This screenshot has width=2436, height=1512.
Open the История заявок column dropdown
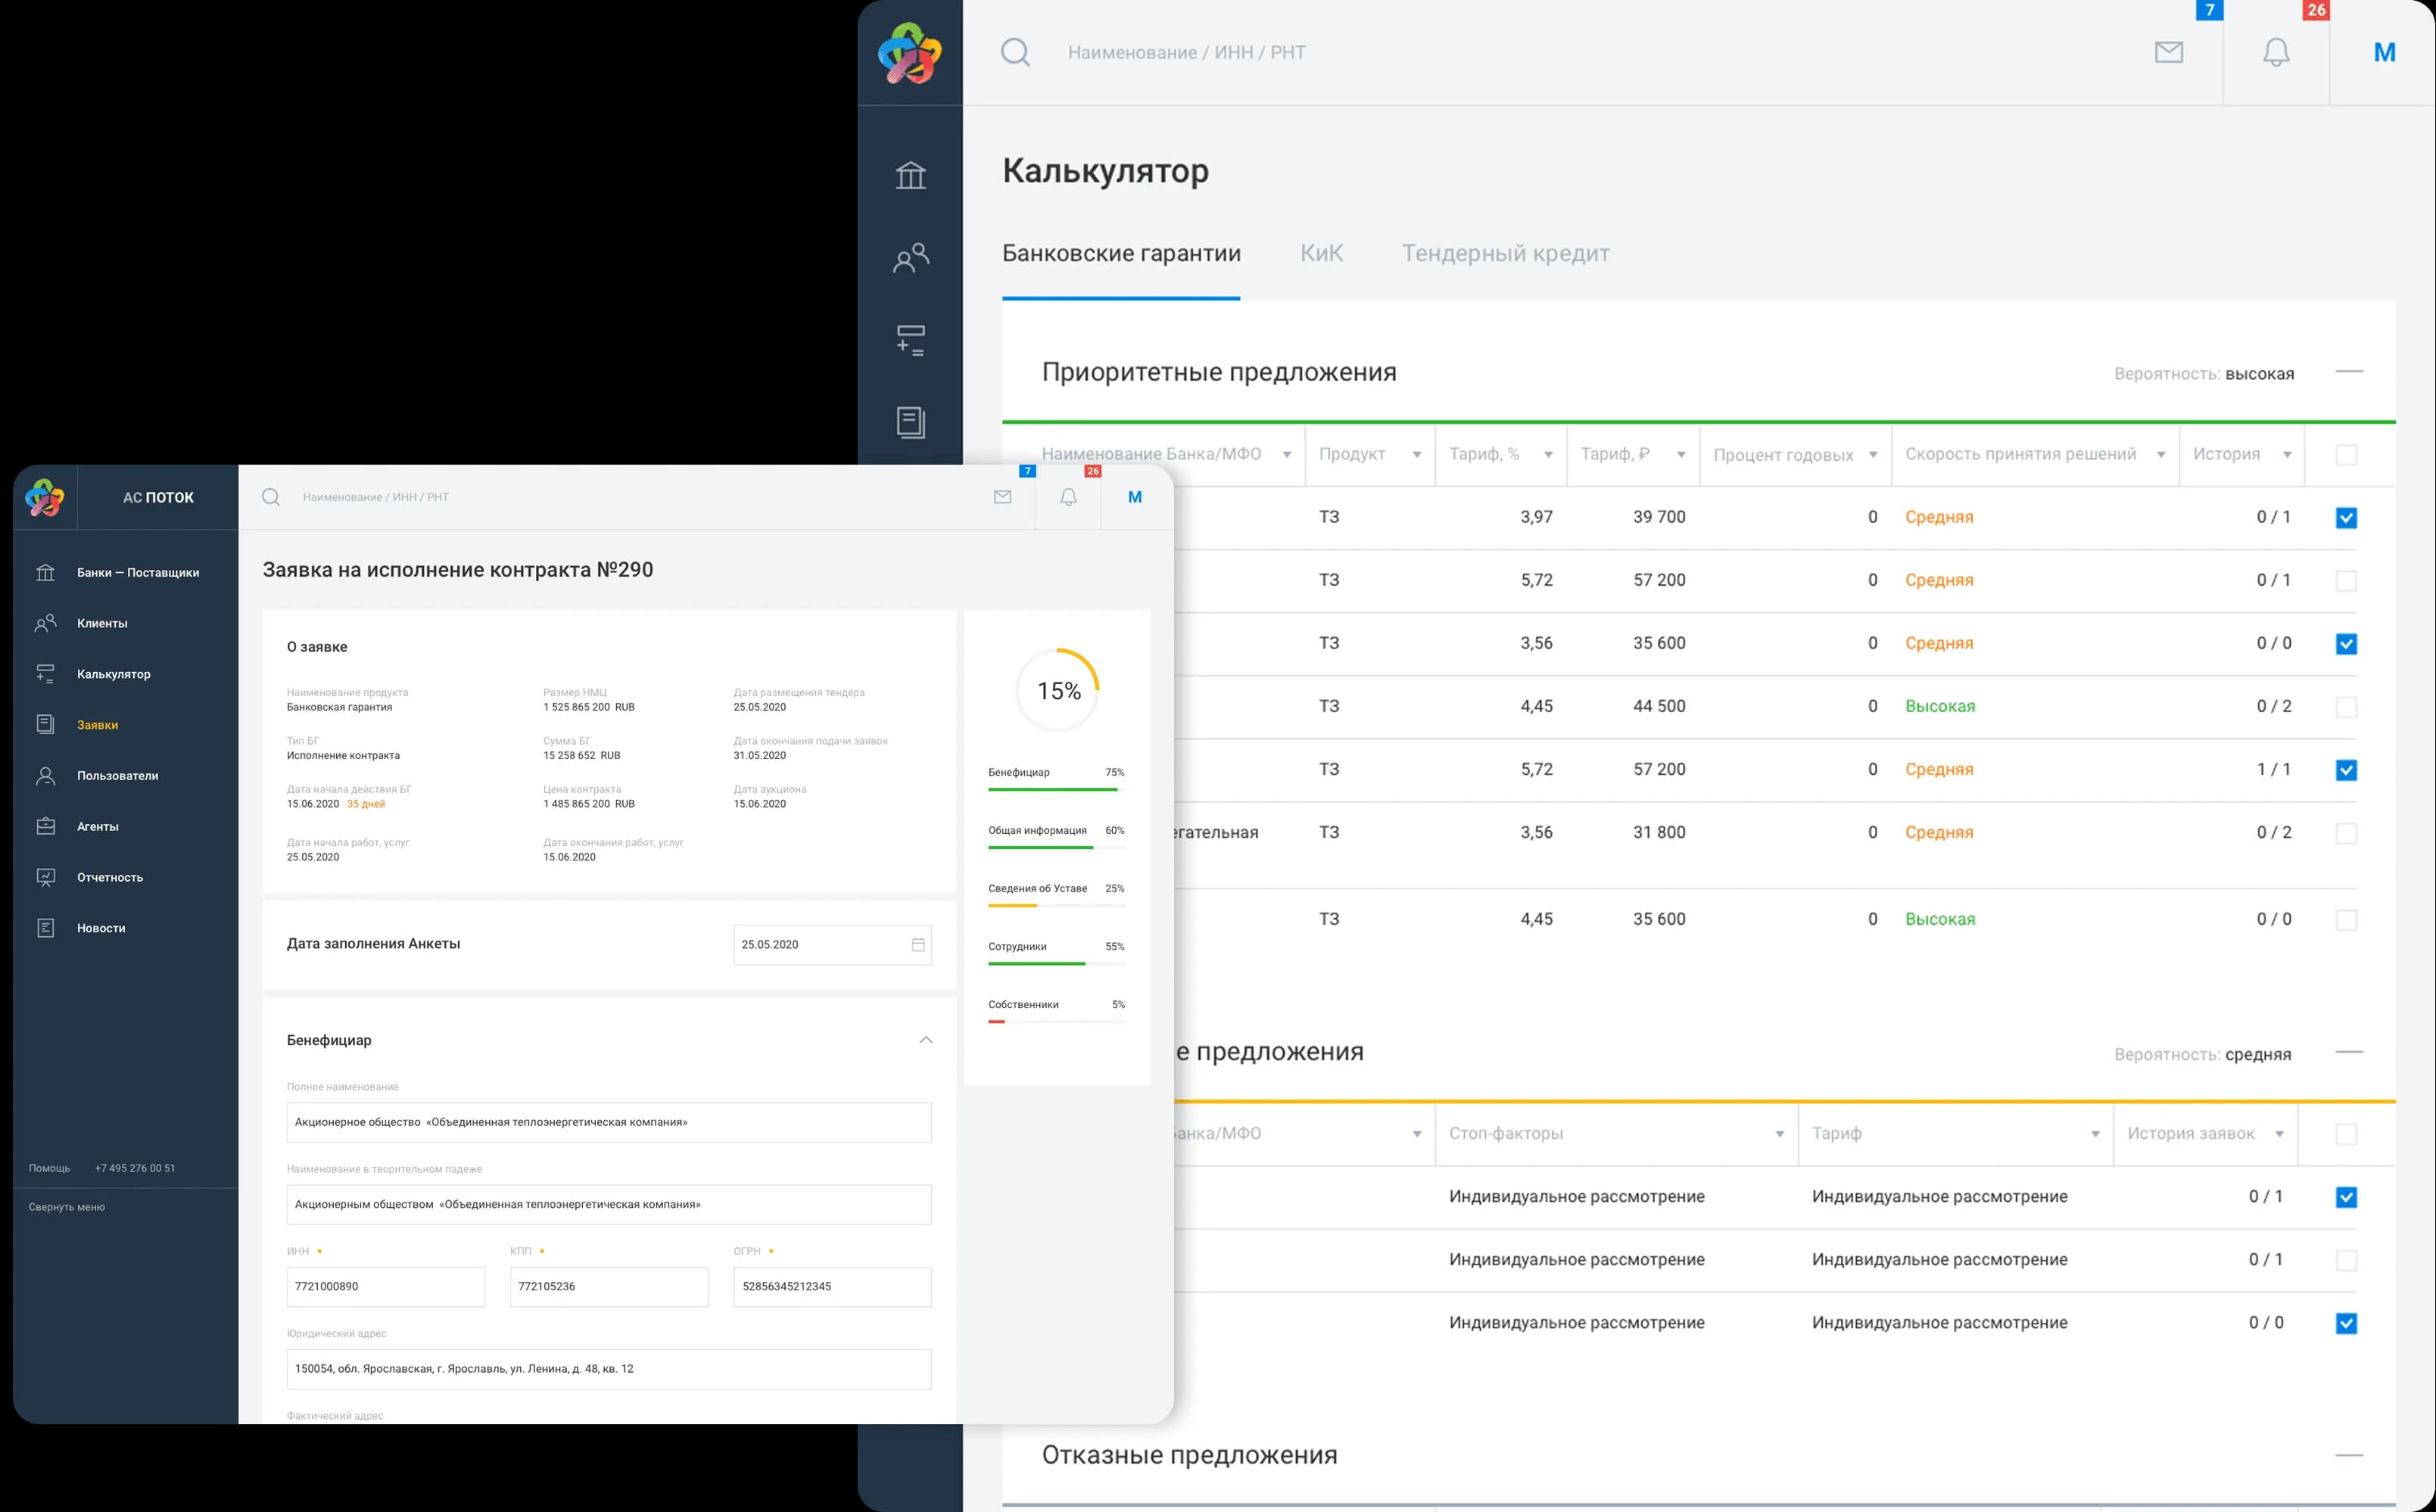pyautogui.click(x=2279, y=1134)
